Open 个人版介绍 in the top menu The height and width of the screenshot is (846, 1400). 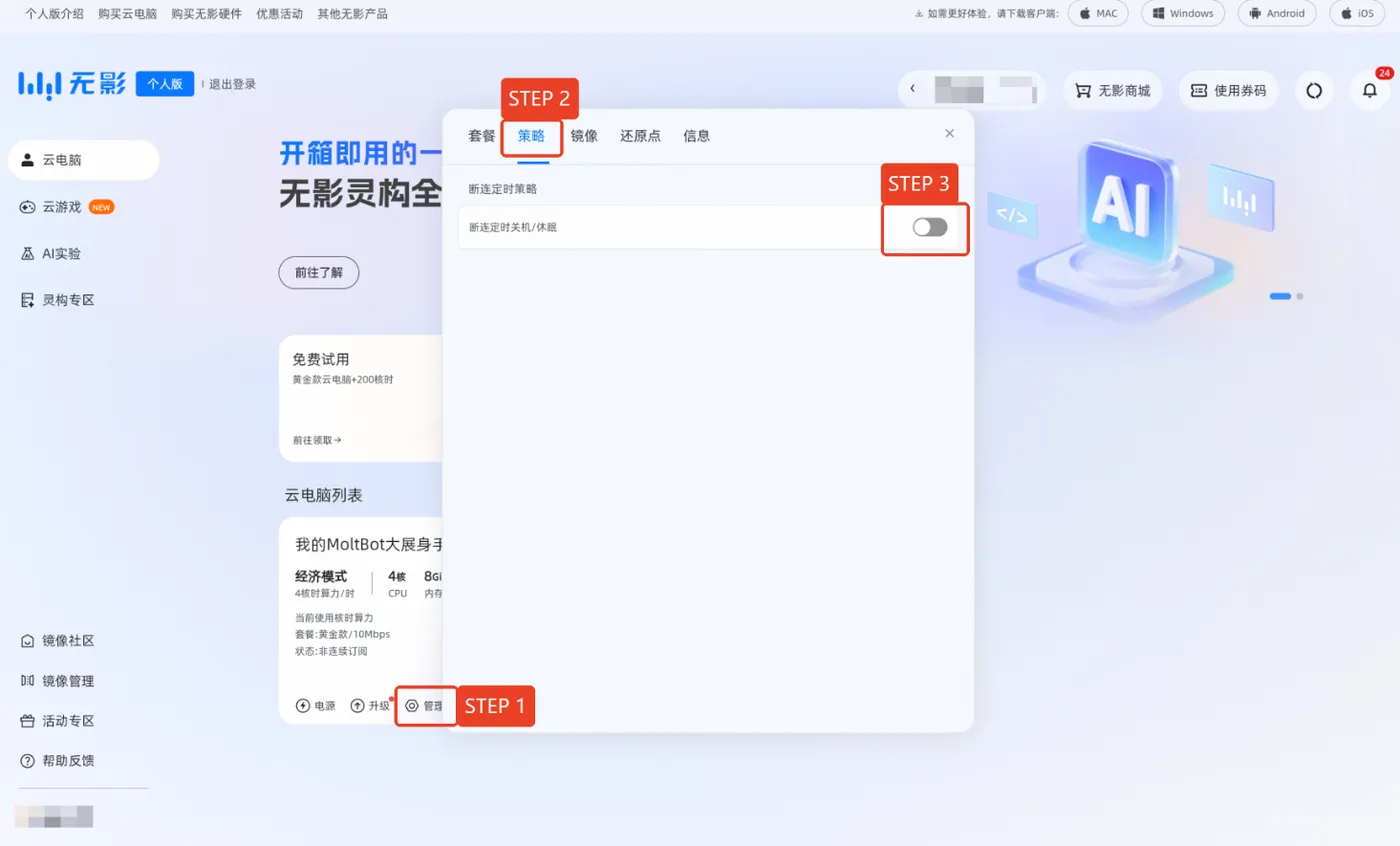(54, 14)
